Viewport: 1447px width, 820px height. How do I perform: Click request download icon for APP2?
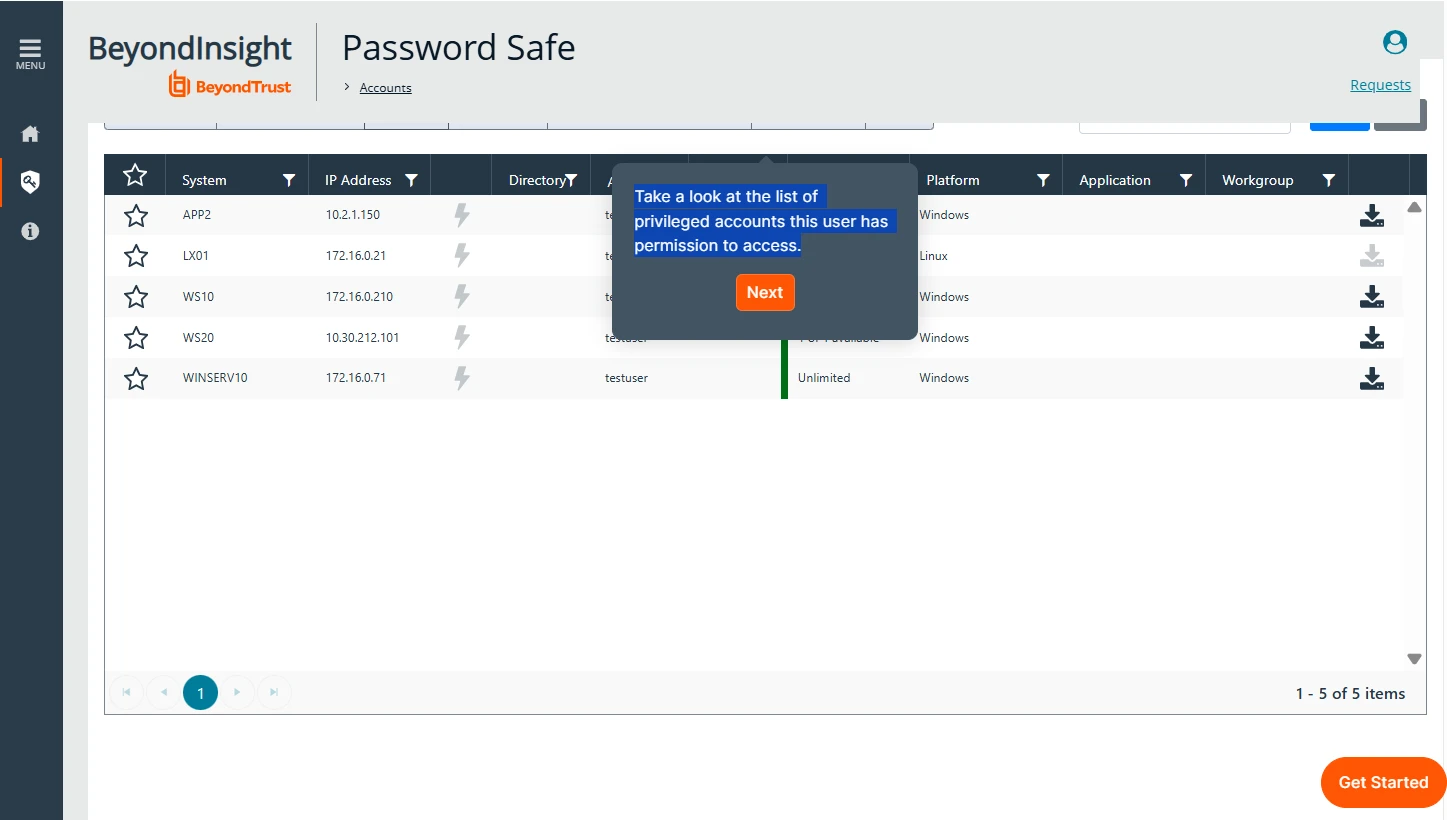point(1372,215)
